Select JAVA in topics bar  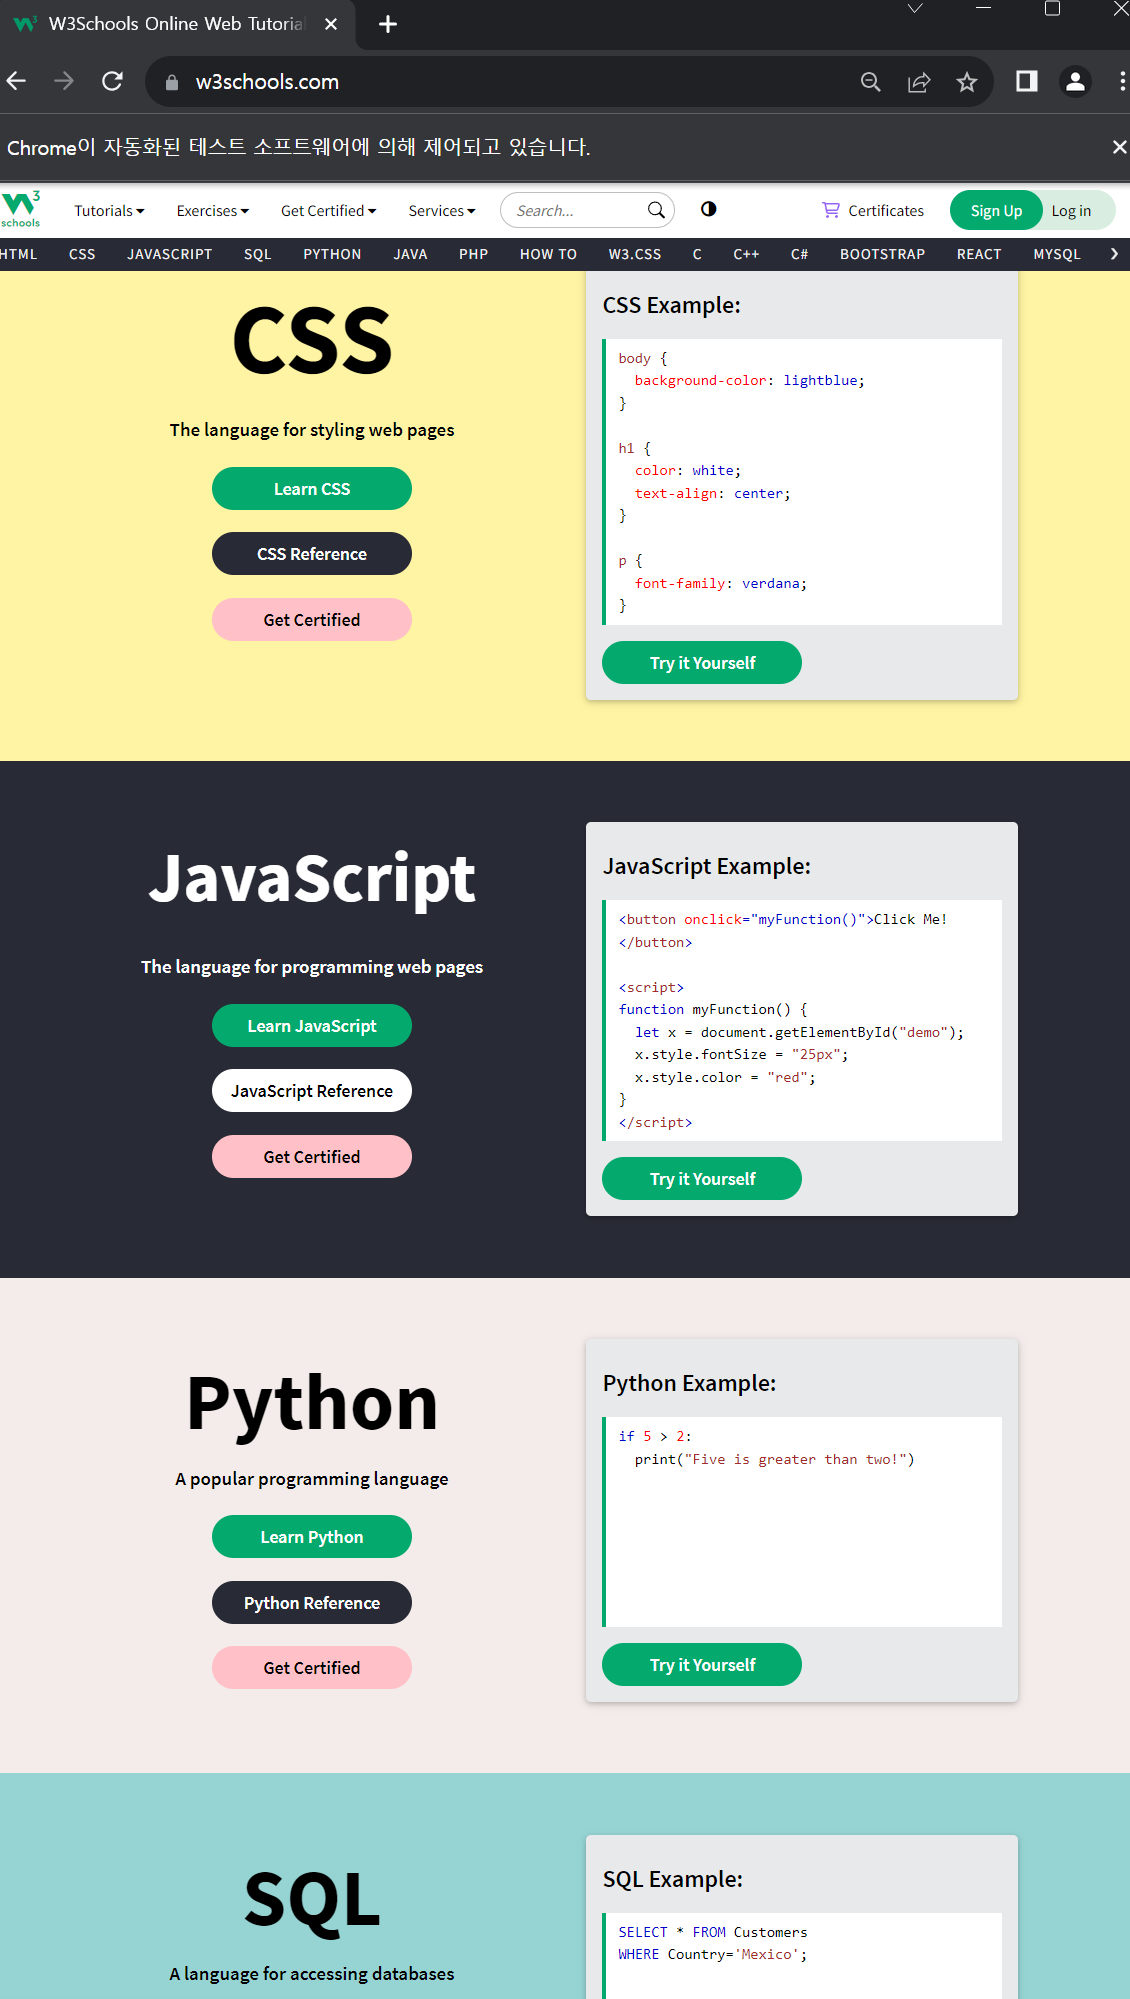(x=410, y=254)
